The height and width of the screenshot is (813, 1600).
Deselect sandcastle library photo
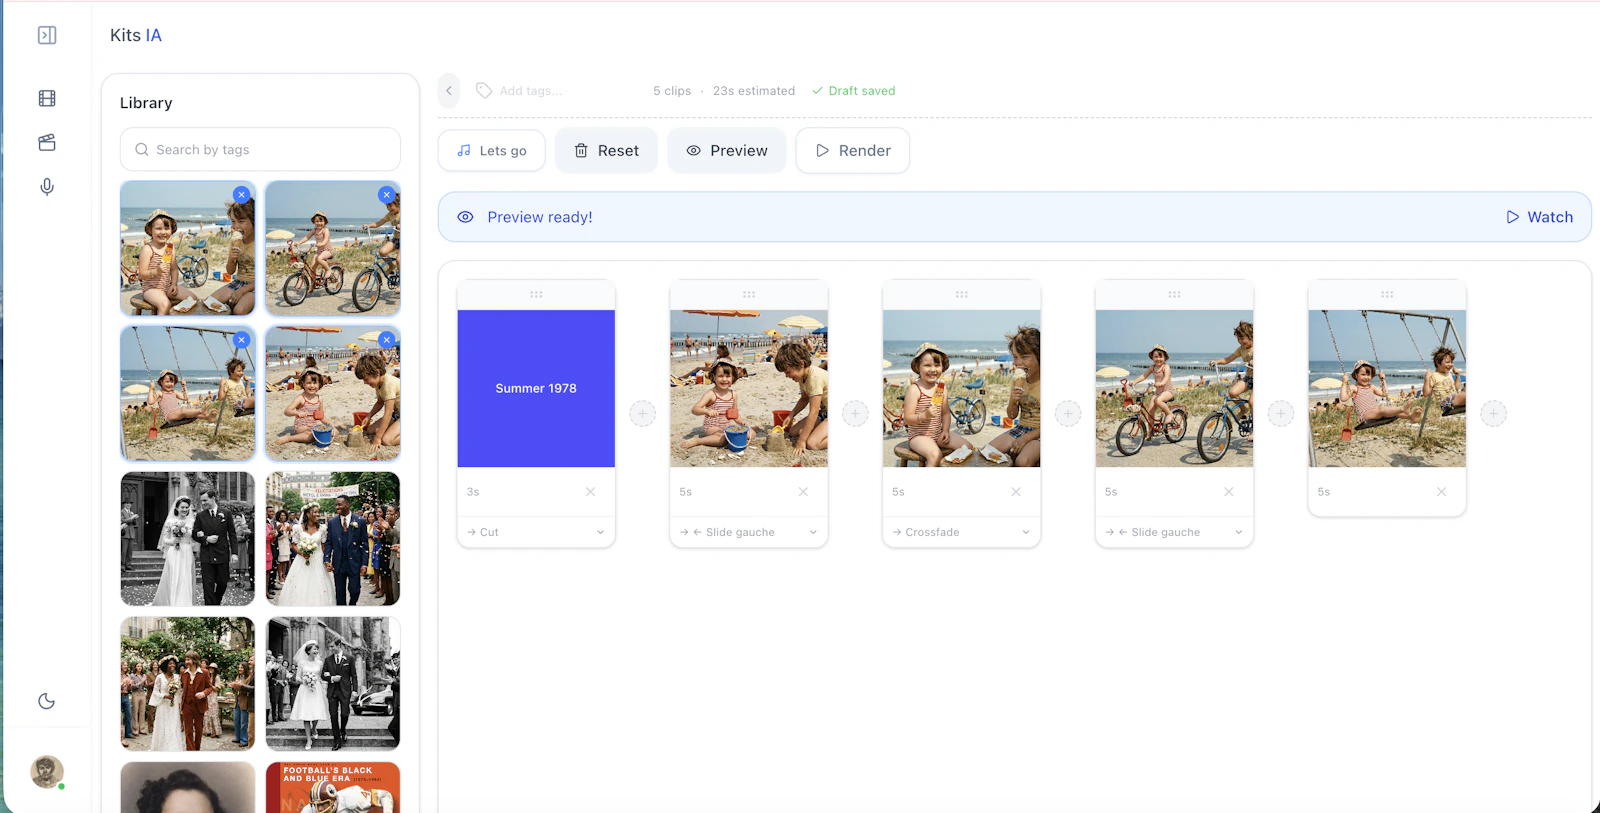(386, 339)
